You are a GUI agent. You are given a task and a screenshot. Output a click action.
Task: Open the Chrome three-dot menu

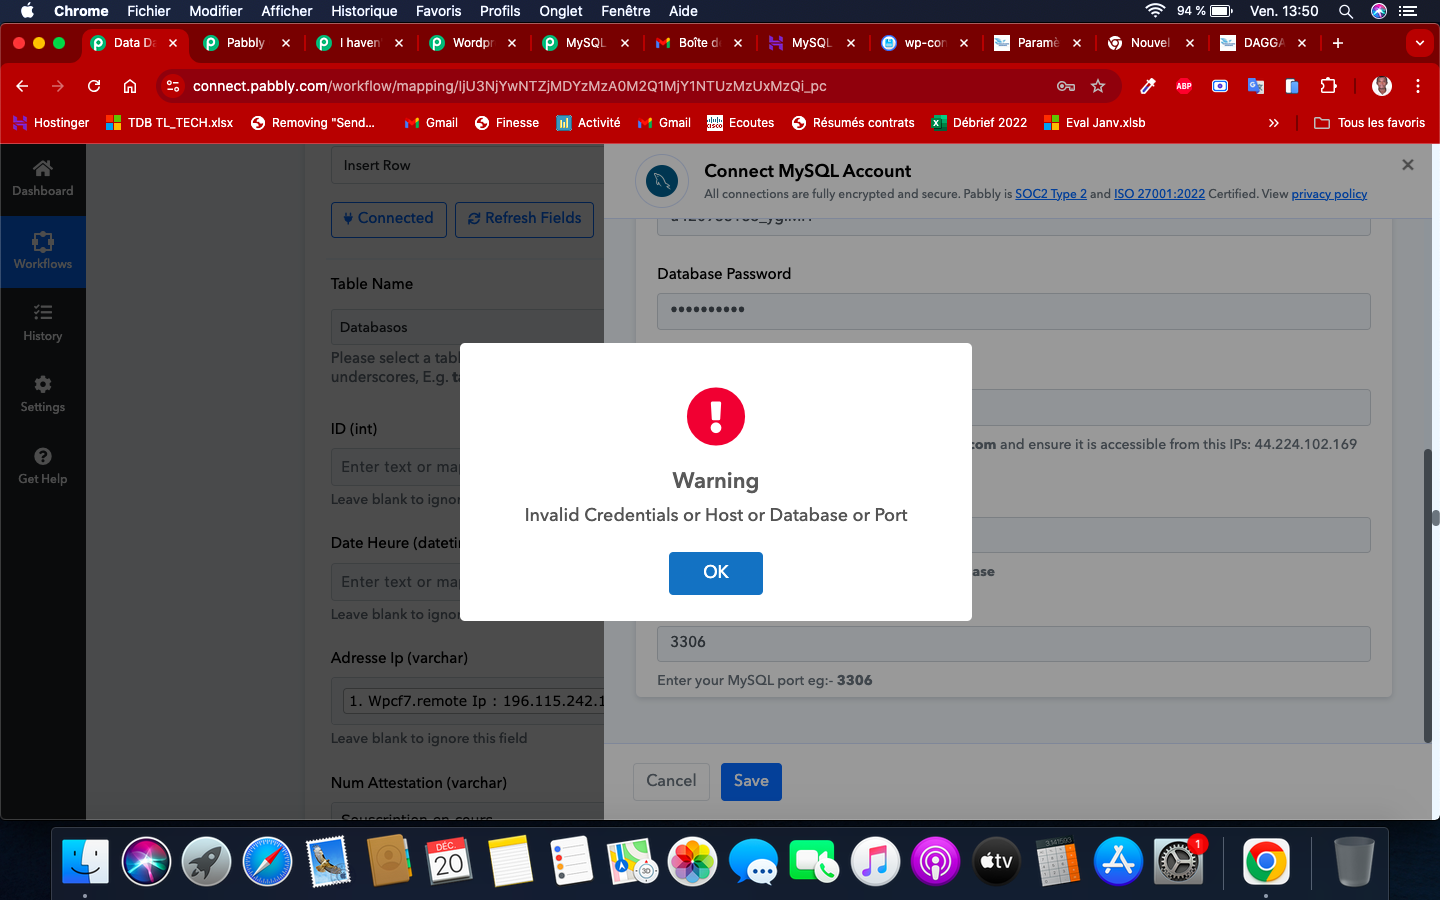(1418, 86)
